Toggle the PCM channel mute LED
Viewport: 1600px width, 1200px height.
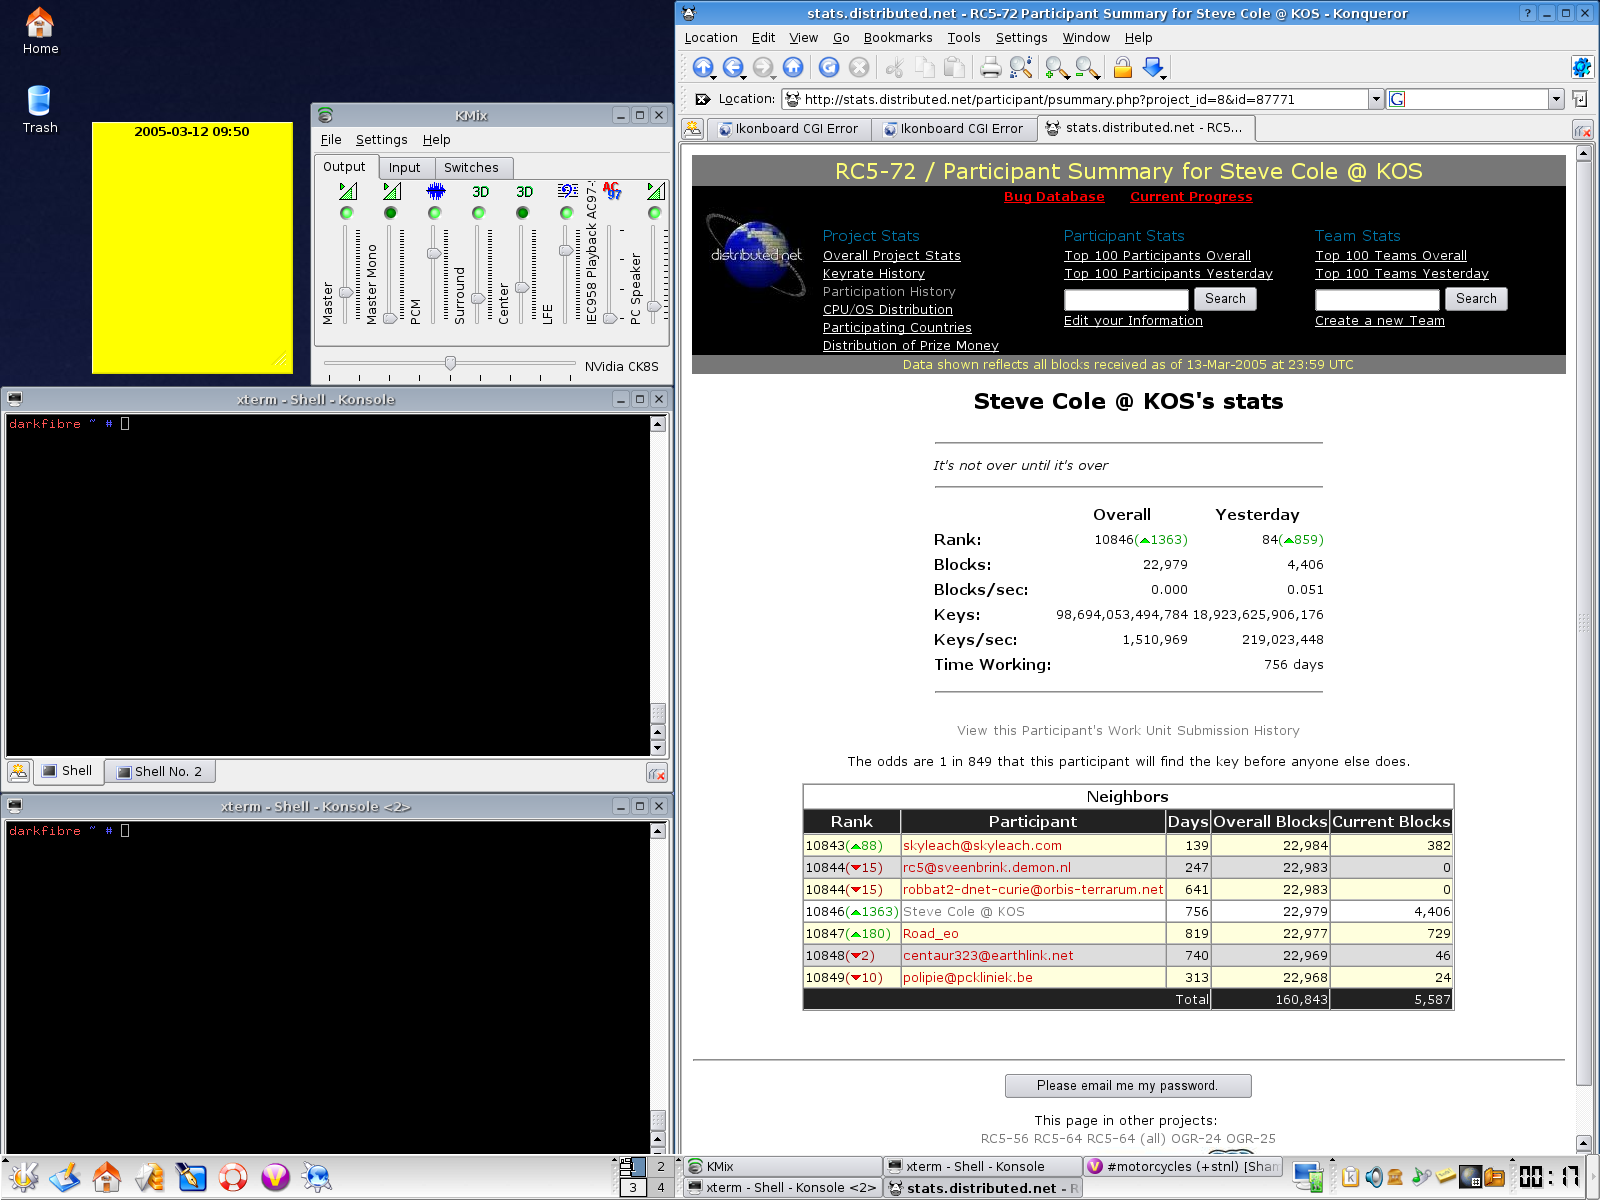[x=434, y=213]
